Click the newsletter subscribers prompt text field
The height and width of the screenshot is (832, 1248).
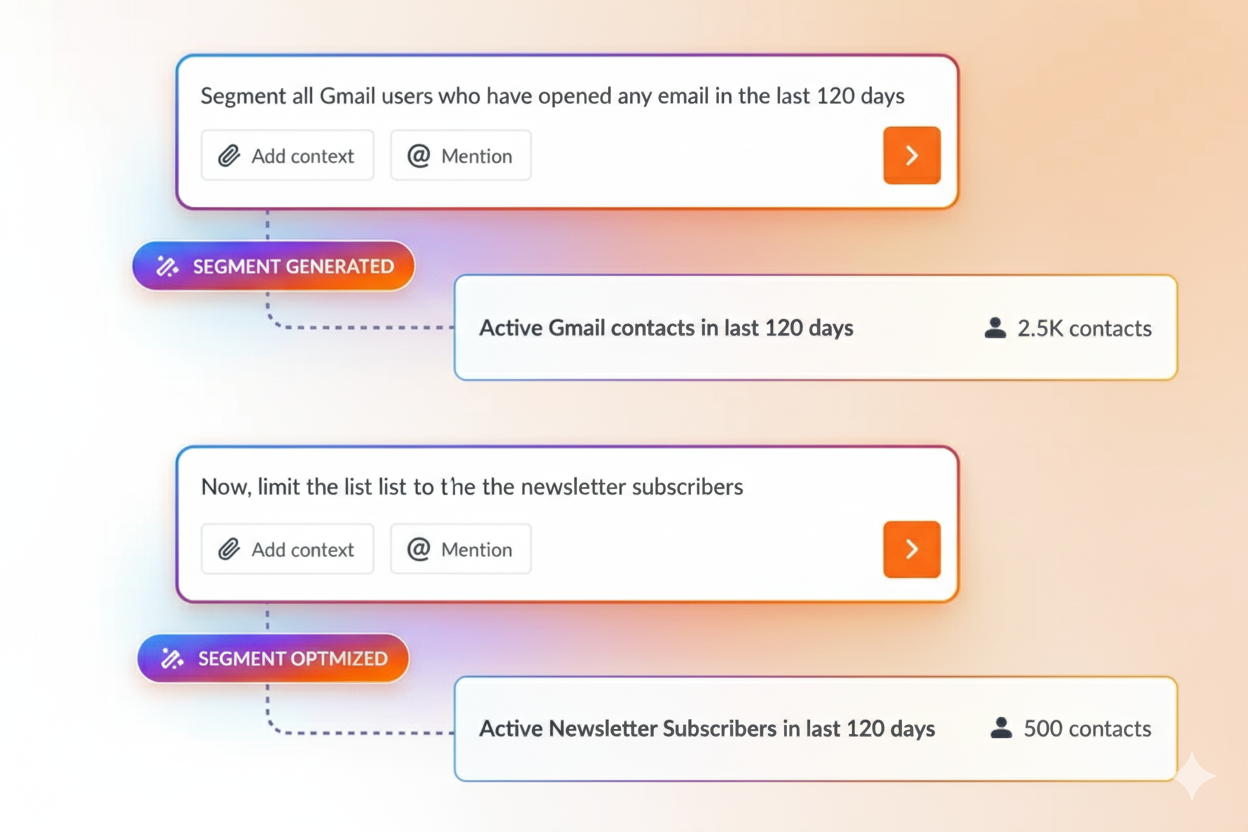[470, 487]
